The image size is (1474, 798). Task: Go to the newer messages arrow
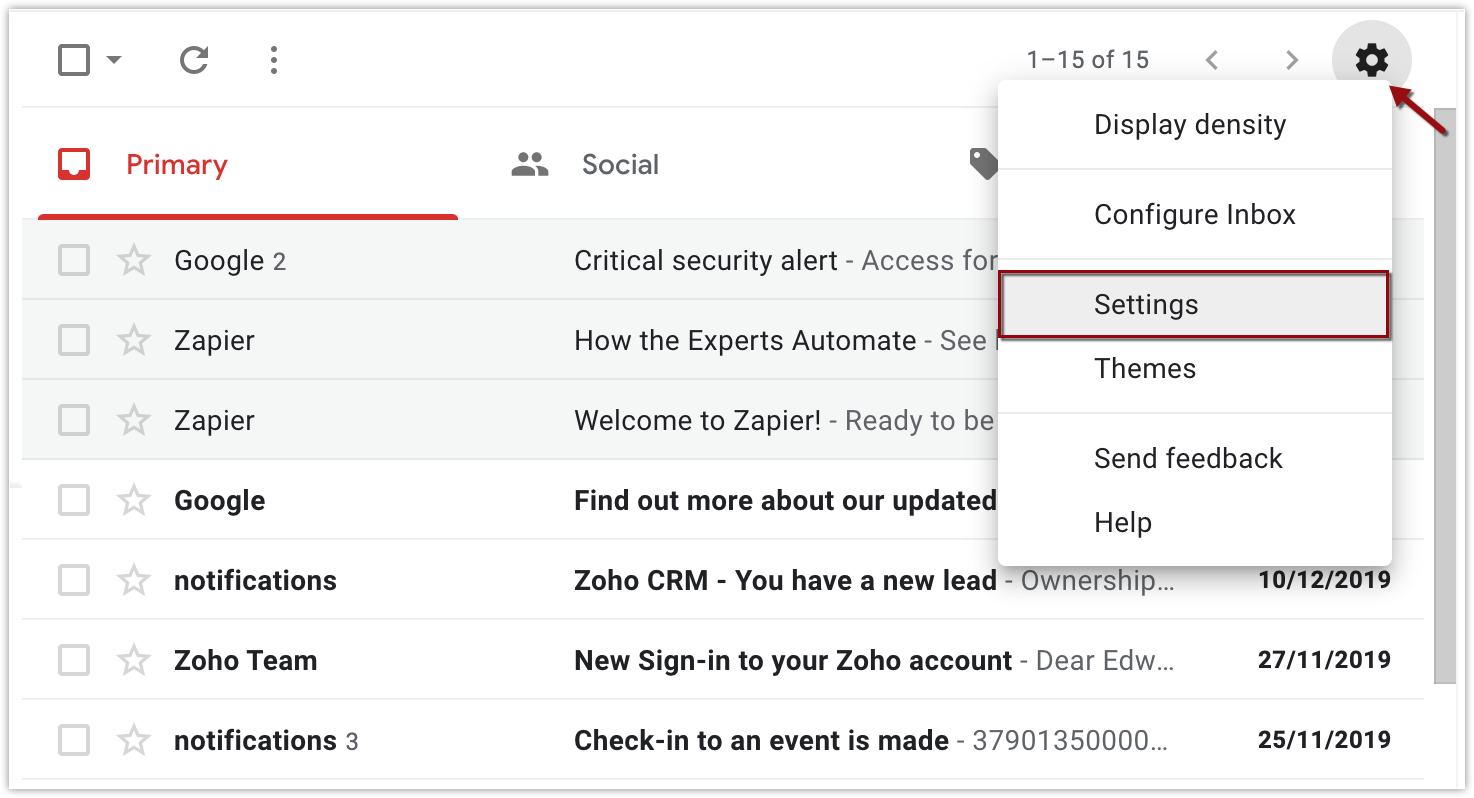tap(1212, 61)
